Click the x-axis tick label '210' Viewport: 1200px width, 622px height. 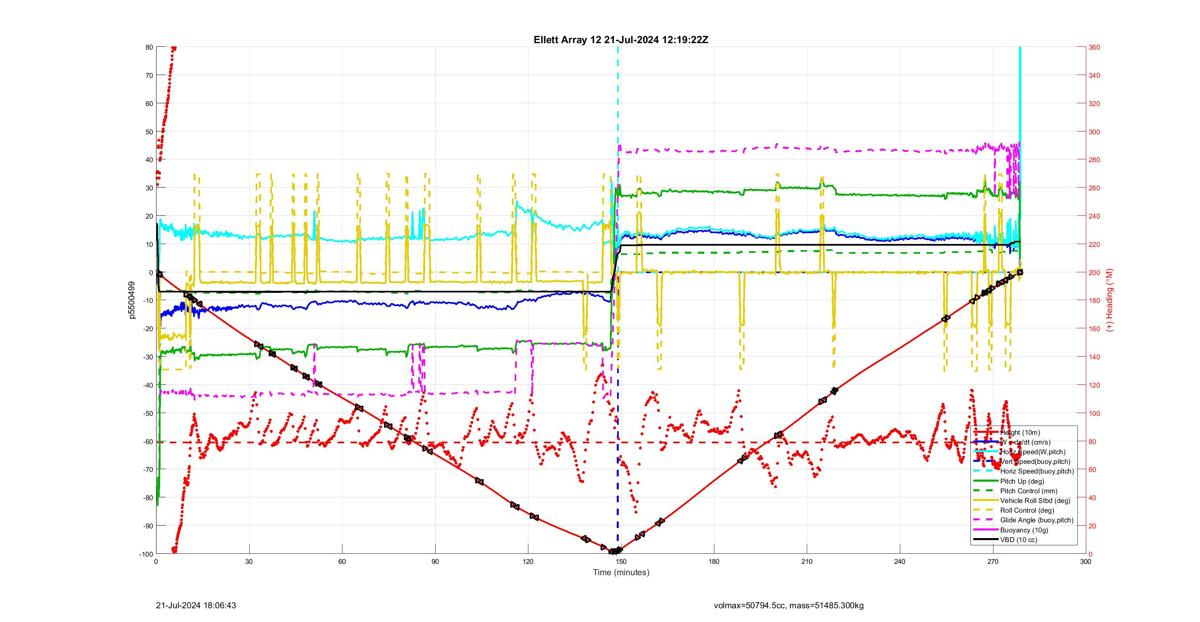click(807, 563)
